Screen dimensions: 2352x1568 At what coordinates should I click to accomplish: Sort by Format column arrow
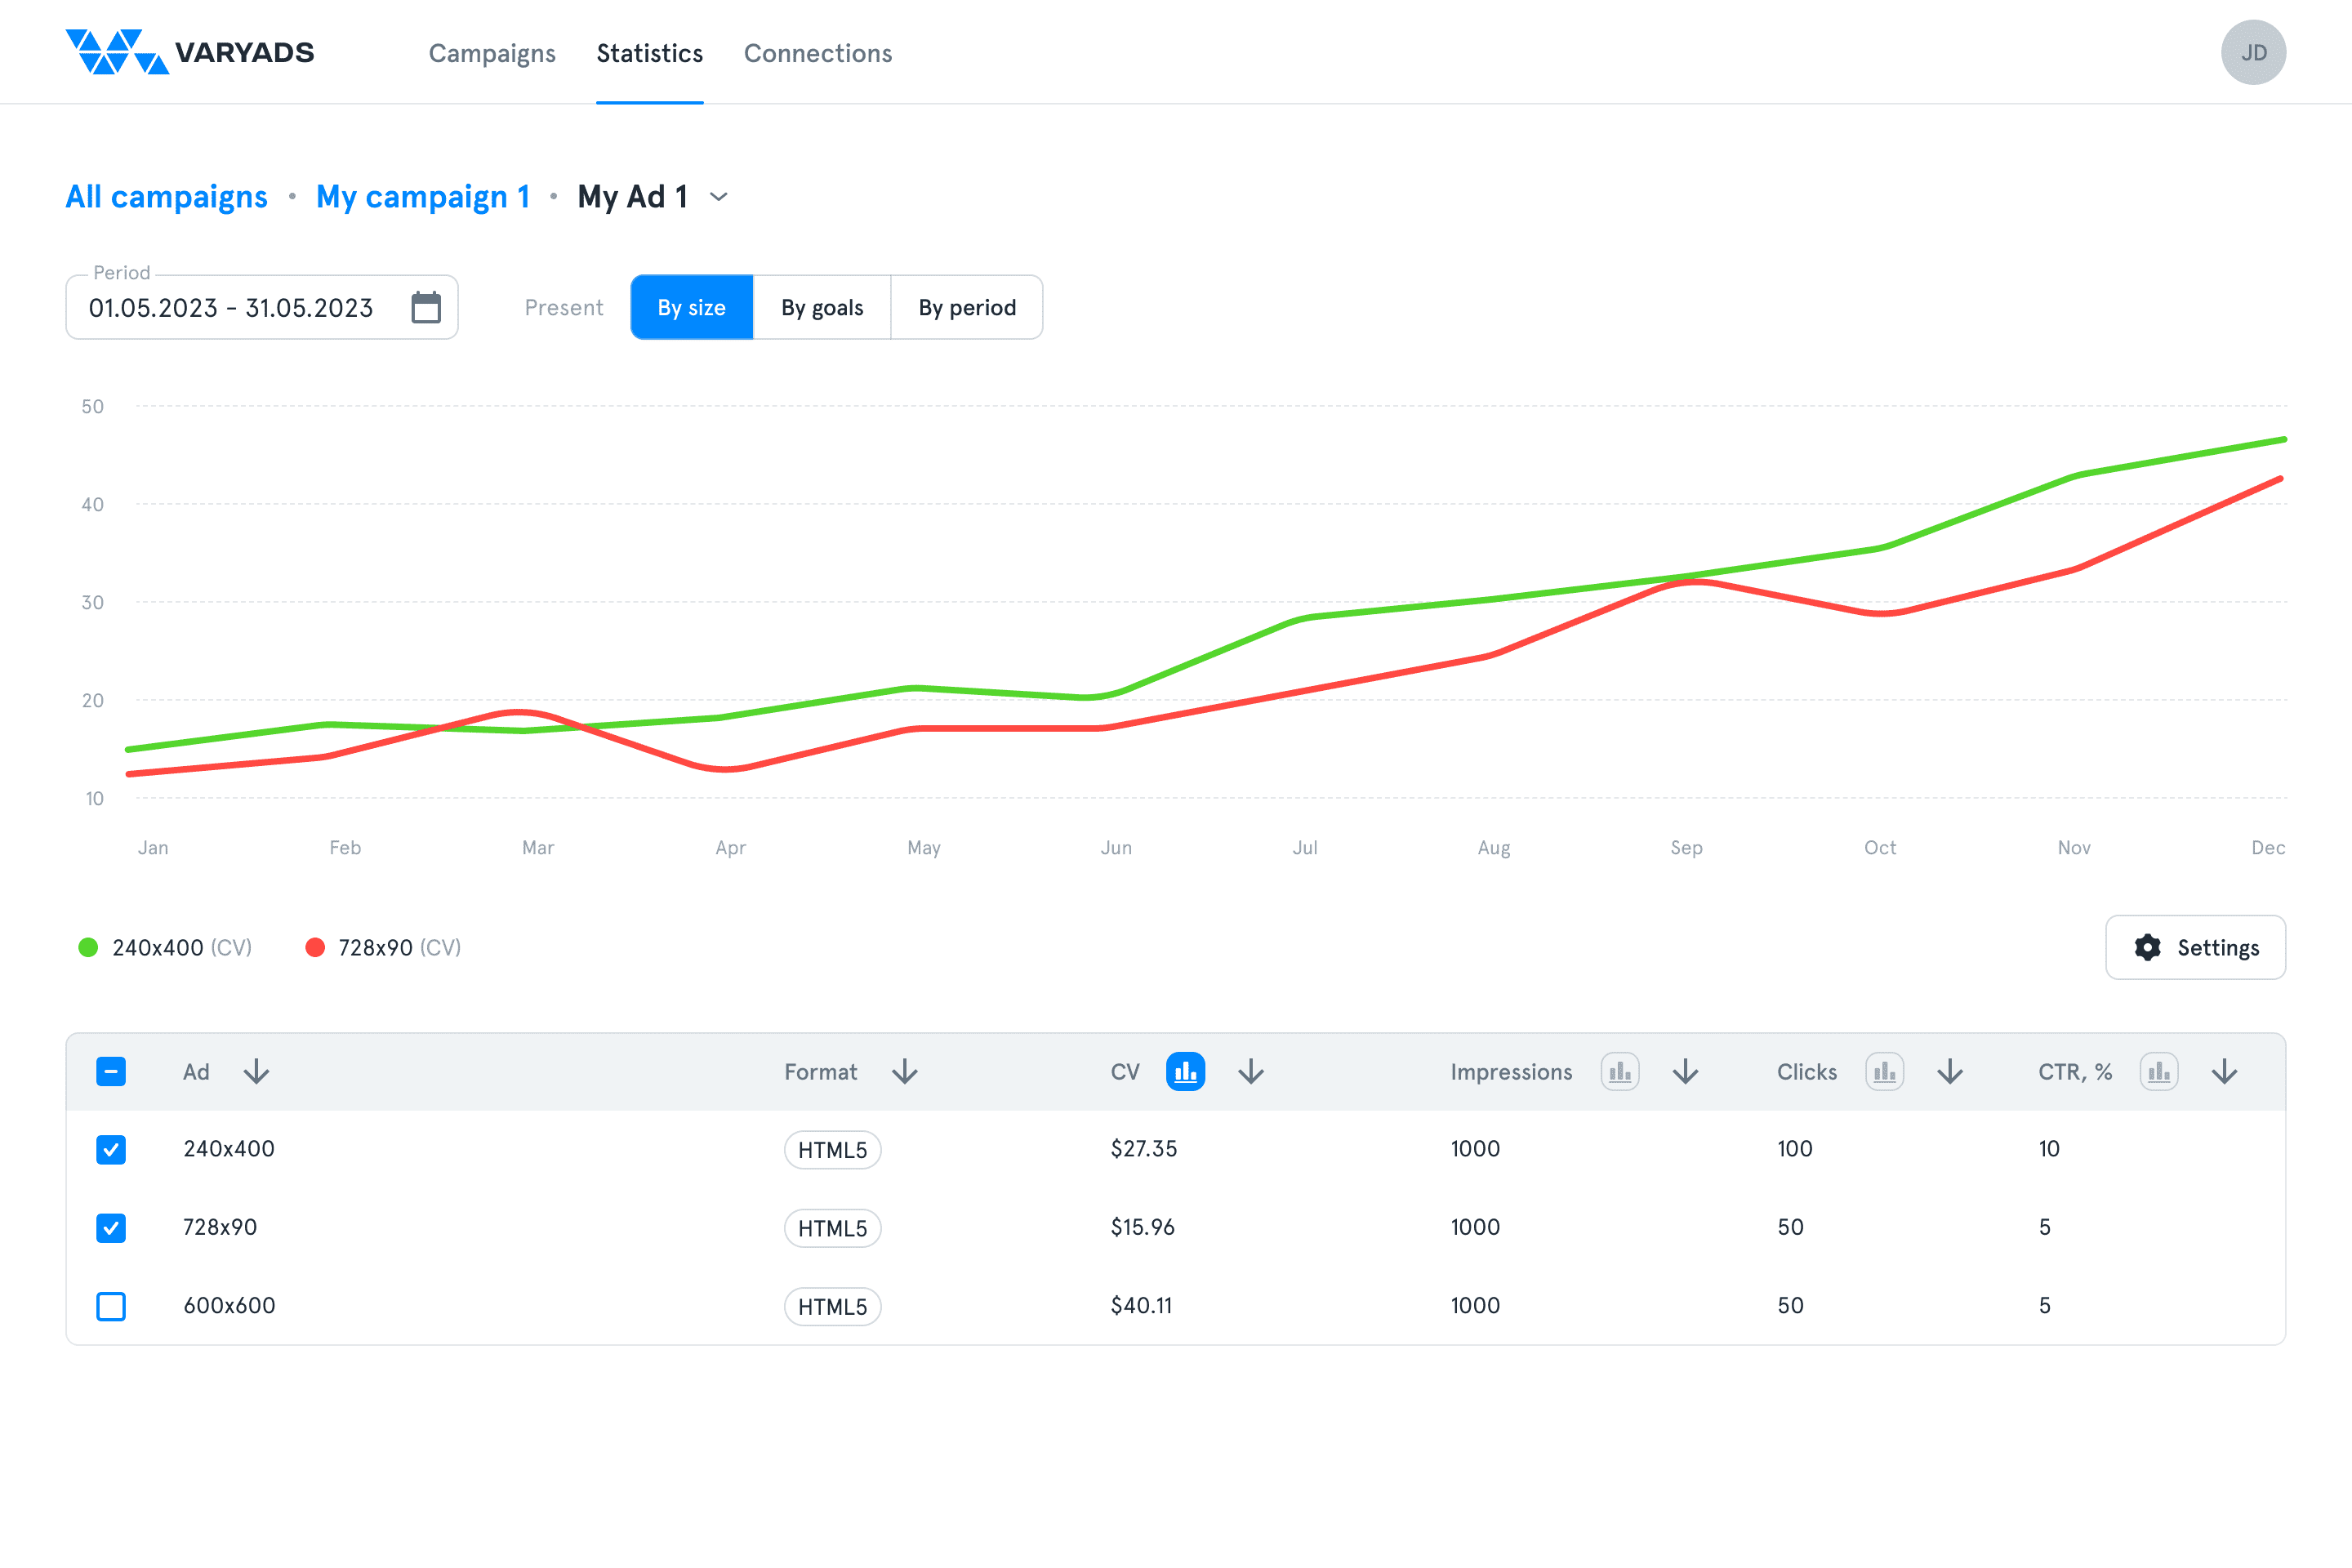(x=905, y=1072)
